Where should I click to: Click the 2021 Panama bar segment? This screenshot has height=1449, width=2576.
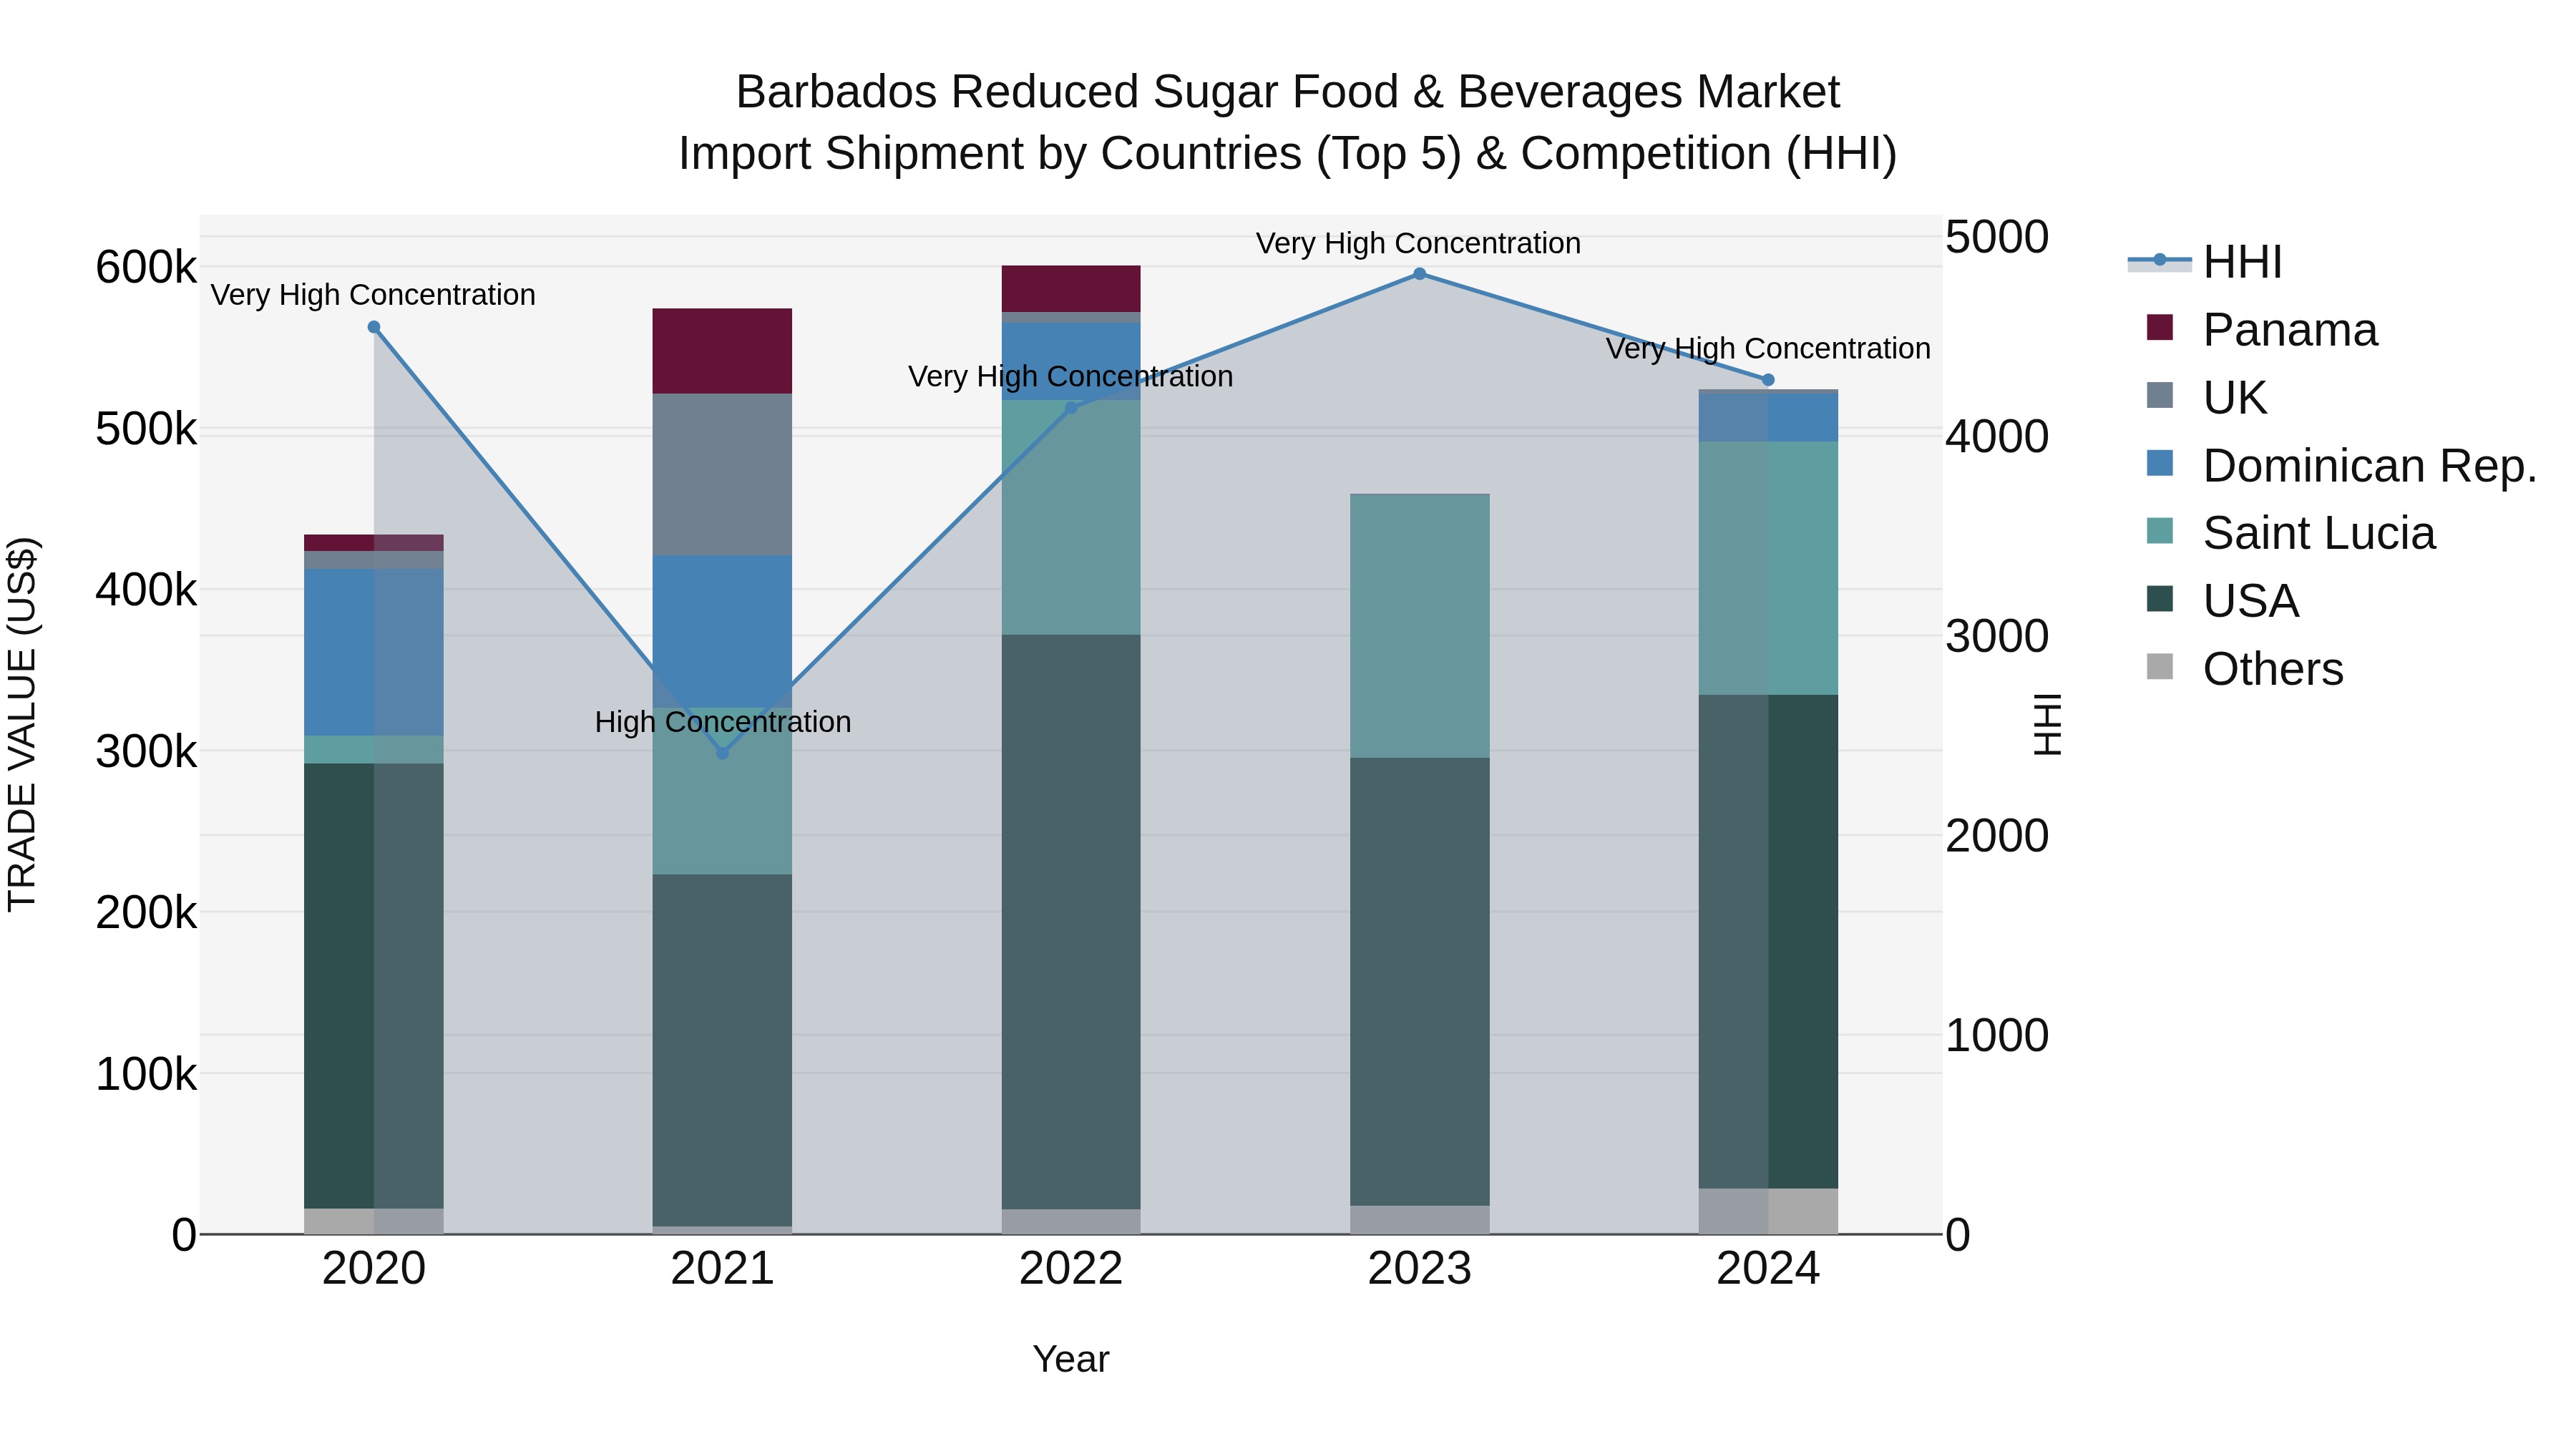coord(722,351)
